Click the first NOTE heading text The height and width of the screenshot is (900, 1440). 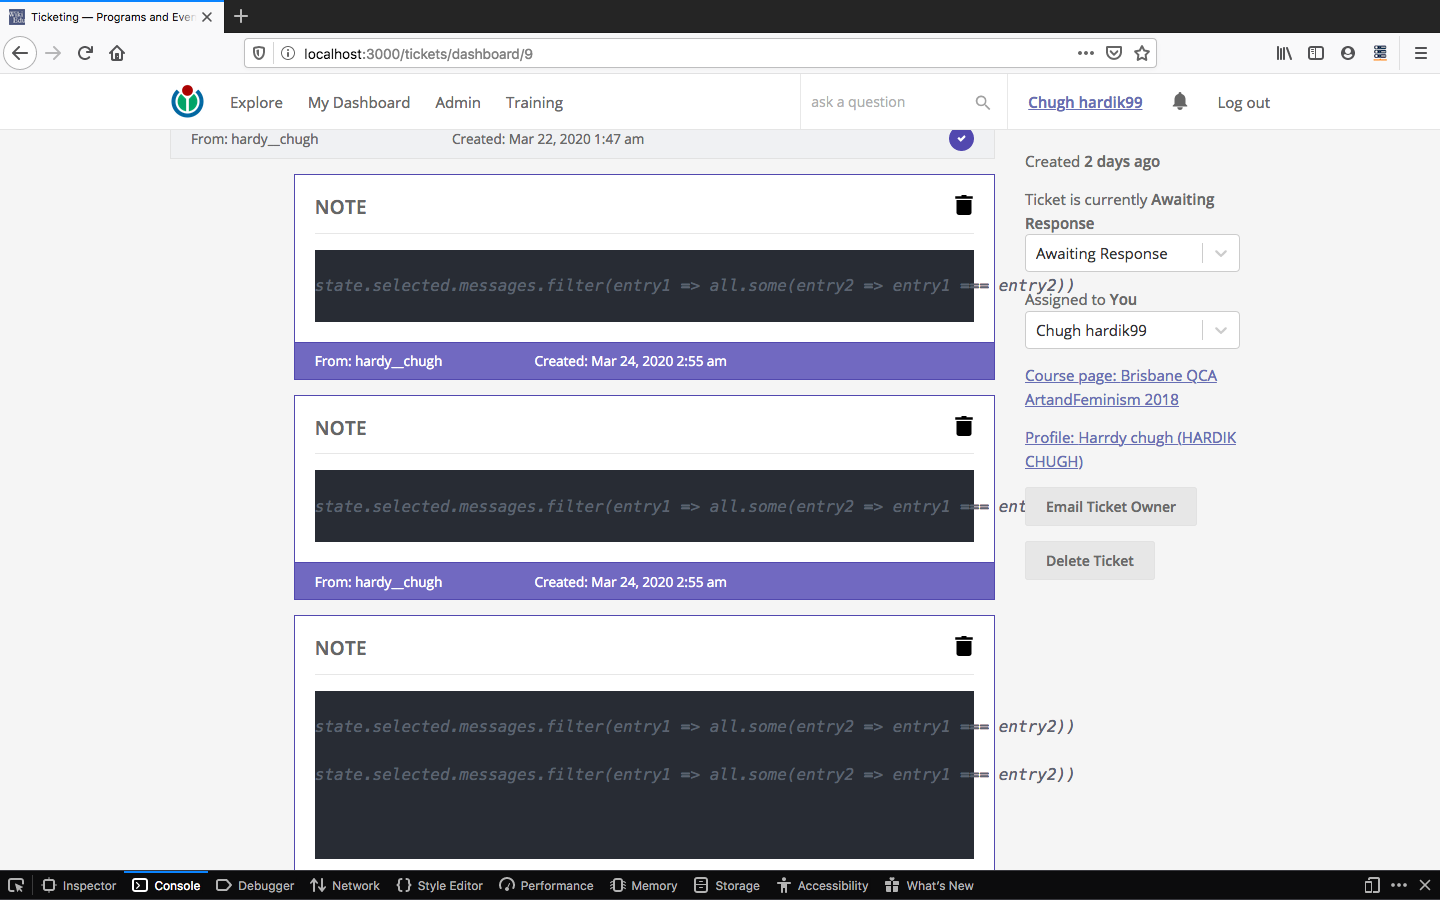point(340,207)
